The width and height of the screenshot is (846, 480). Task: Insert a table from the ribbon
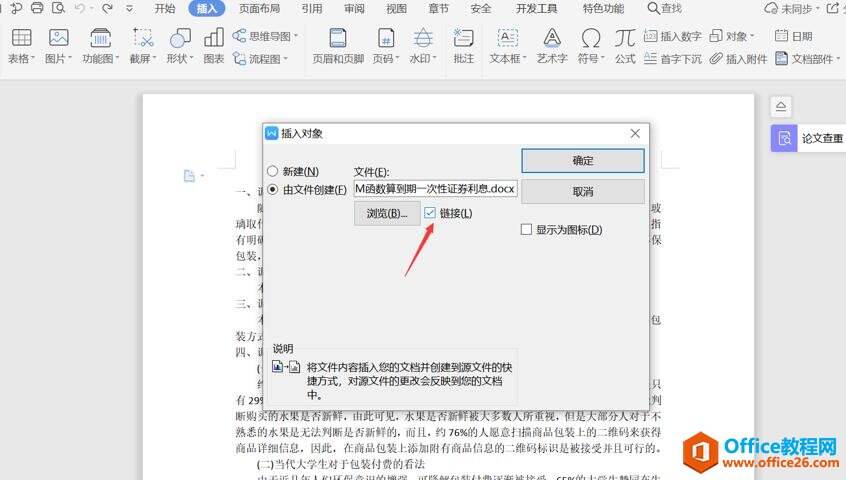22,46
